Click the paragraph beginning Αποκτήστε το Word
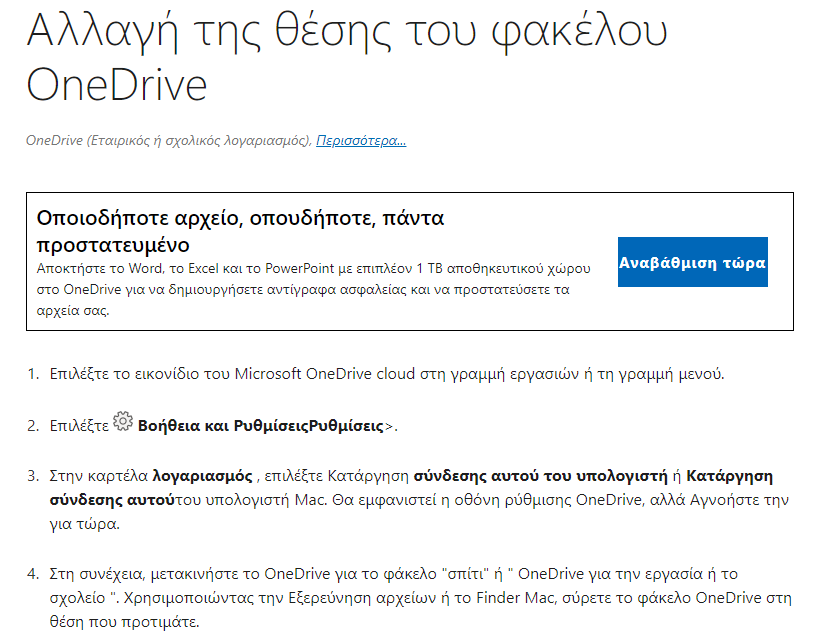 point(313,289)
